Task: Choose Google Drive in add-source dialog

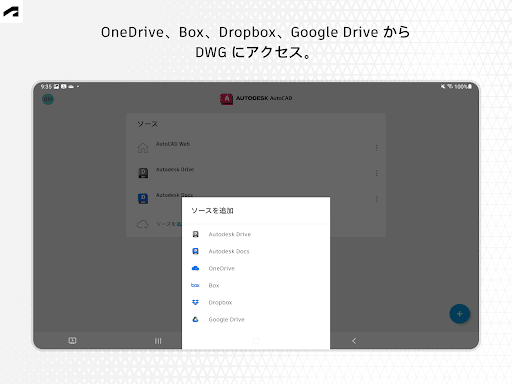Action: pyautogui.click(x=256, y=319)
